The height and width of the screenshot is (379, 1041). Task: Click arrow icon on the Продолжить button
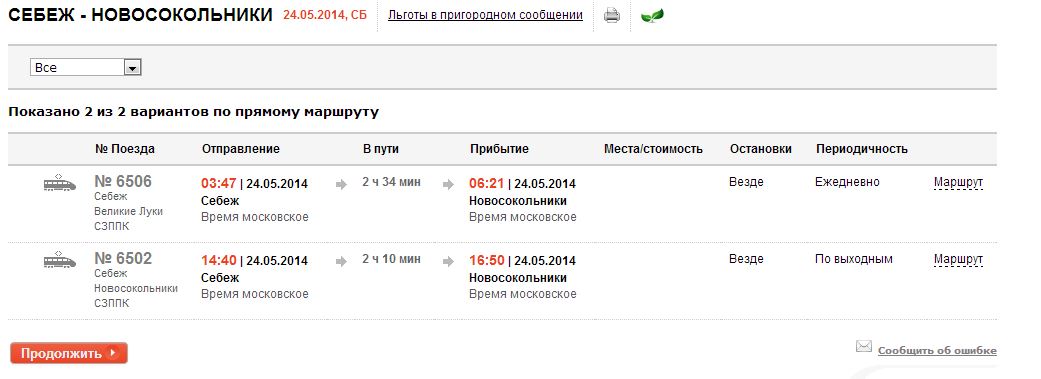tap(112, 353)
